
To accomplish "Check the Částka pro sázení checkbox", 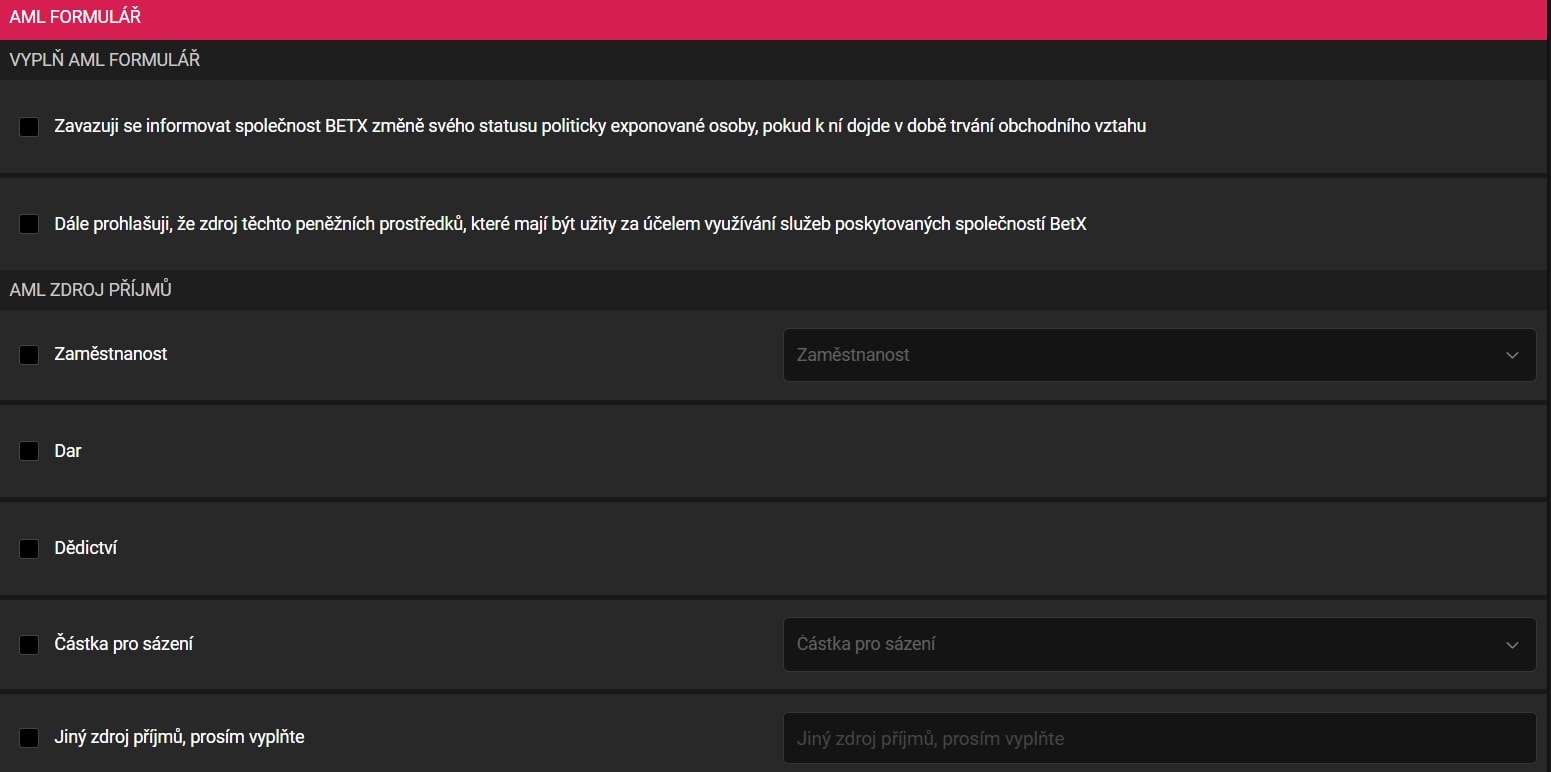I will point(29,645).
